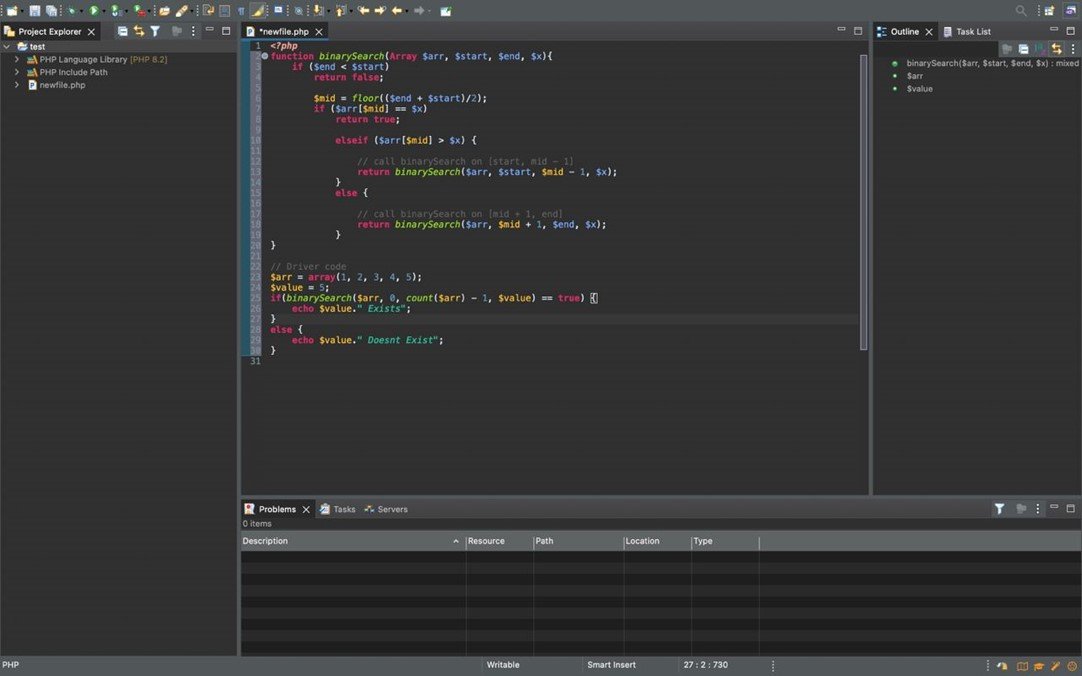
Task: Open the External Tools dropdown arrow
Action: tap(150, 11)
